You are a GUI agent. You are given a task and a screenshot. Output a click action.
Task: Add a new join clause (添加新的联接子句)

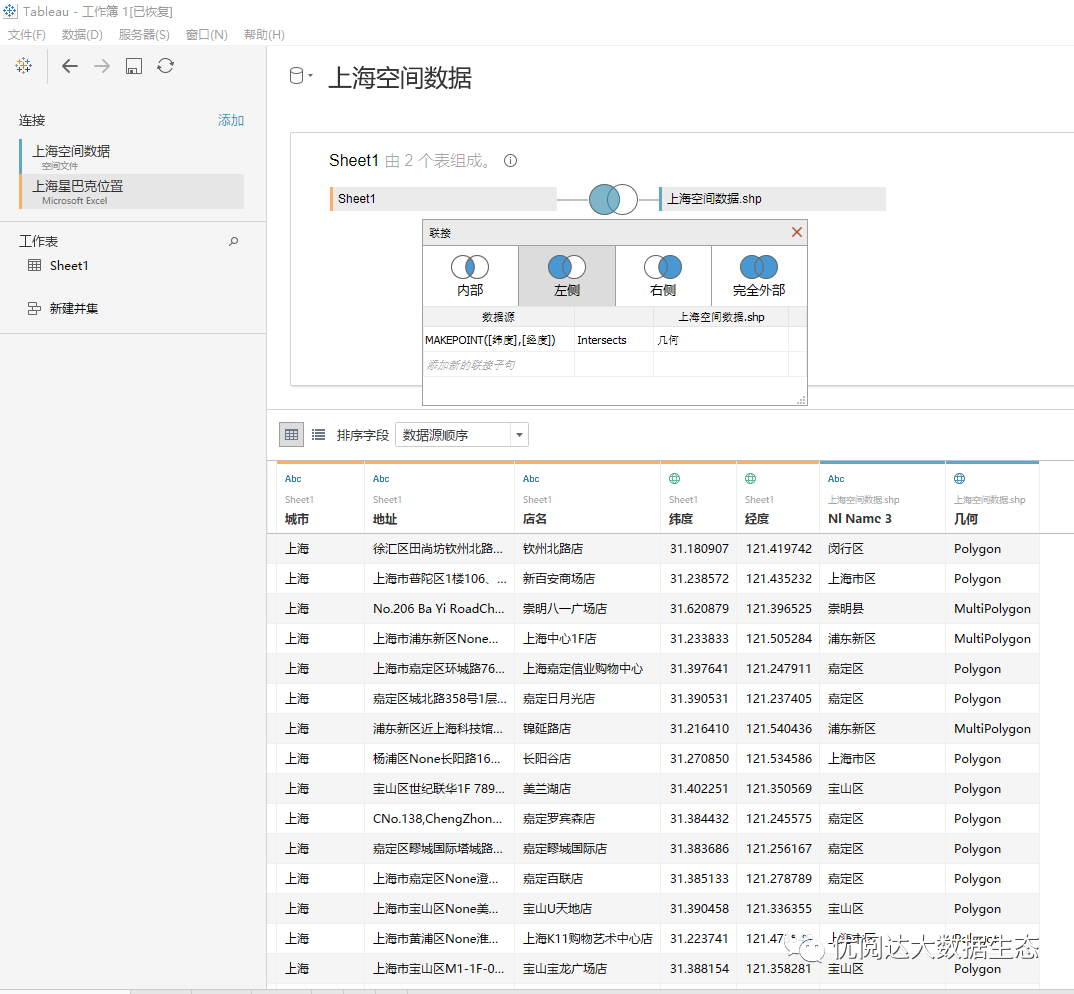499,364
